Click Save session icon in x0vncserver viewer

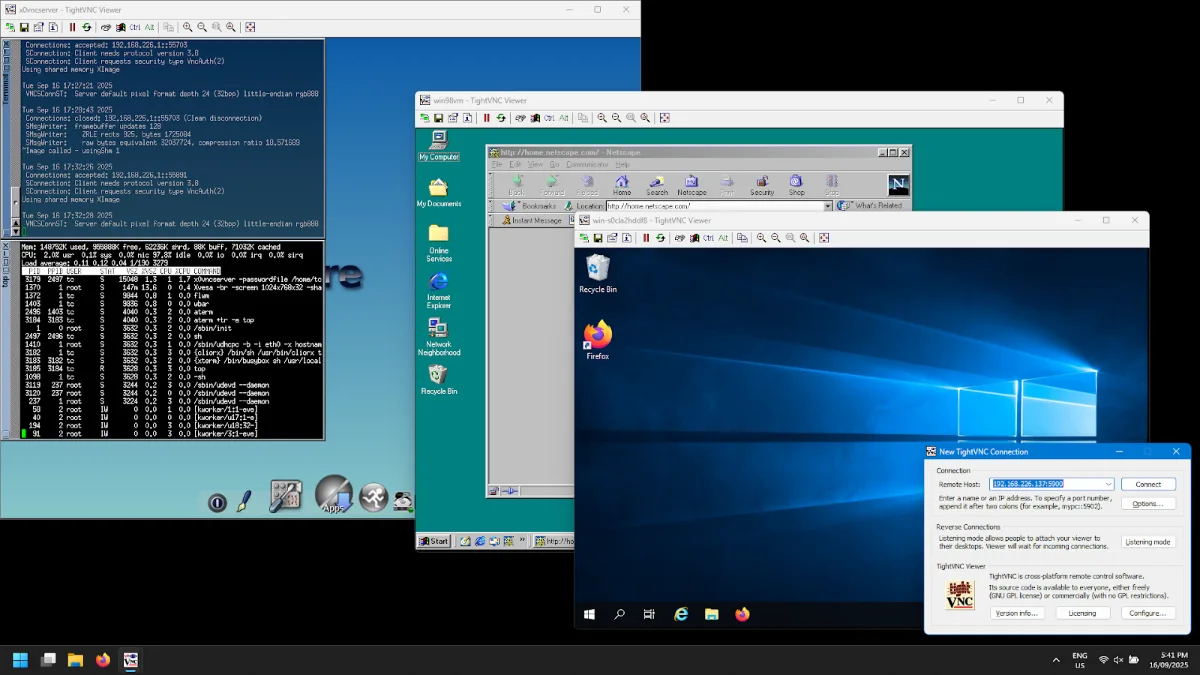tap(24, 28)
